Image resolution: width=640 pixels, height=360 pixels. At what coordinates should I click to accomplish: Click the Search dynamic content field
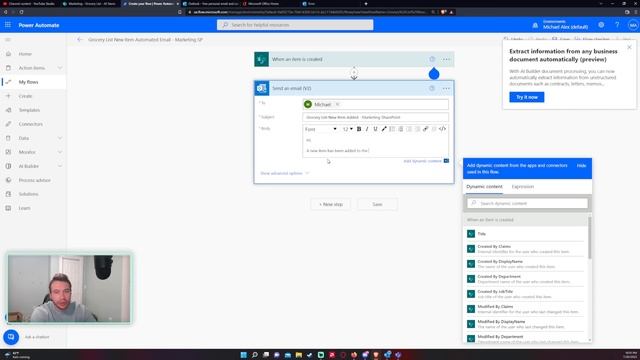[x=527, y=203]
